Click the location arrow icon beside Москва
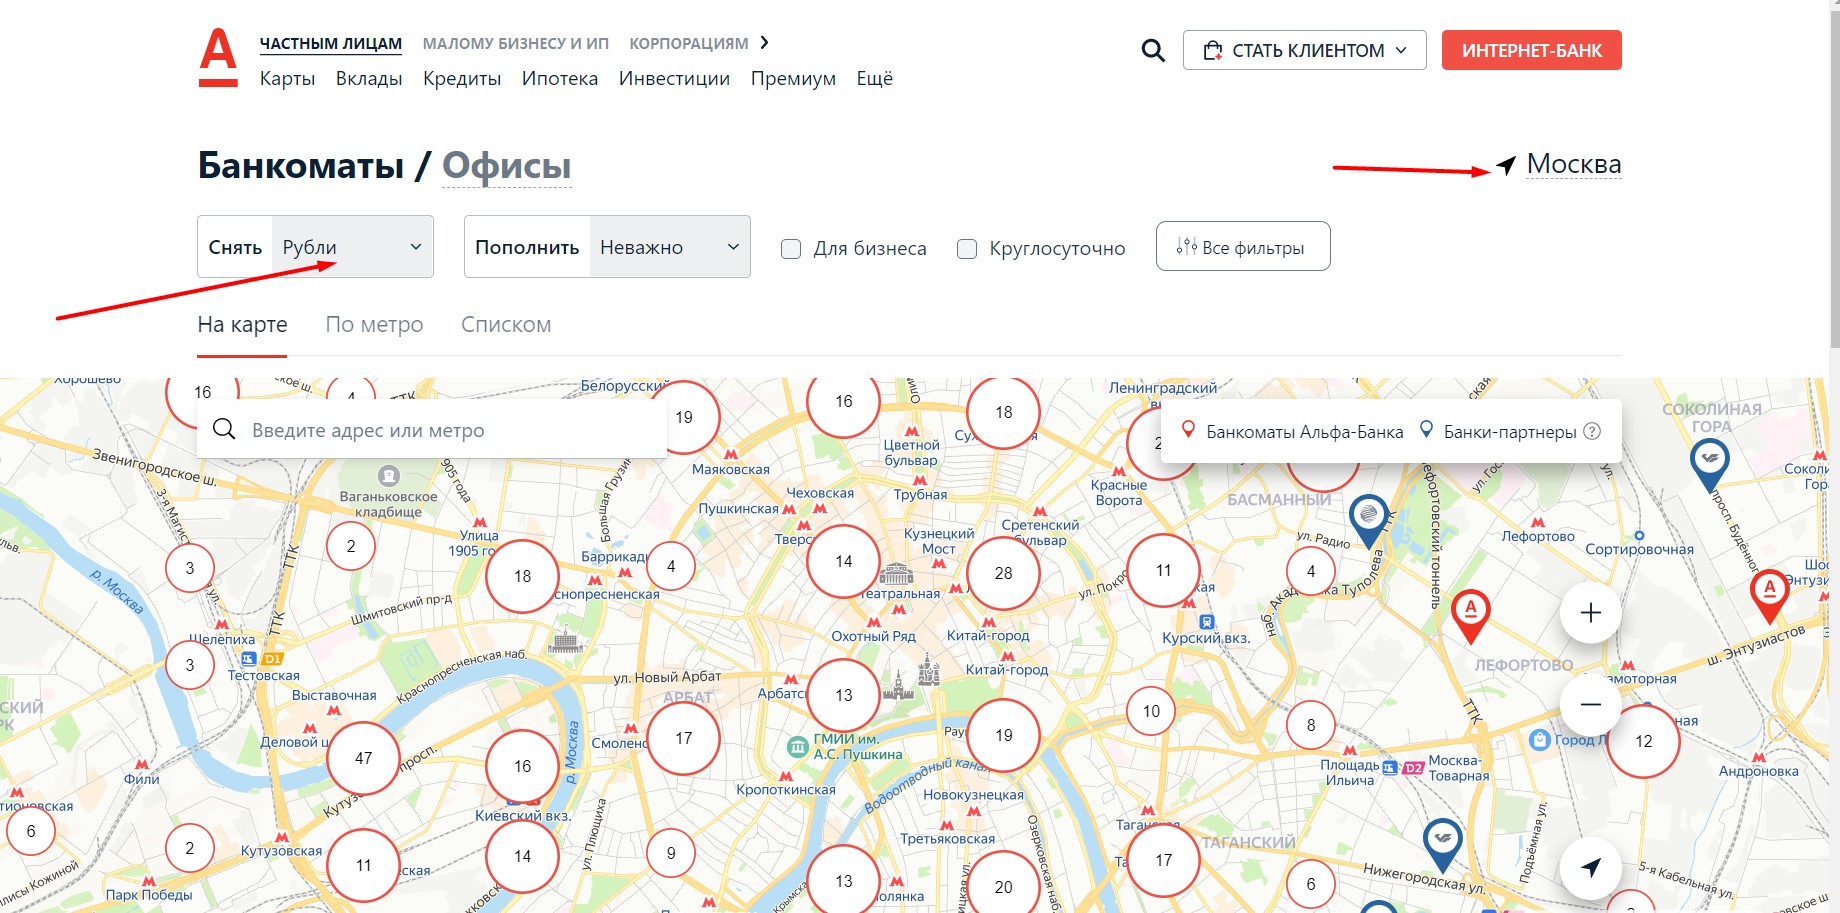Viewport: 1840px width, 913px height. 1506,166
